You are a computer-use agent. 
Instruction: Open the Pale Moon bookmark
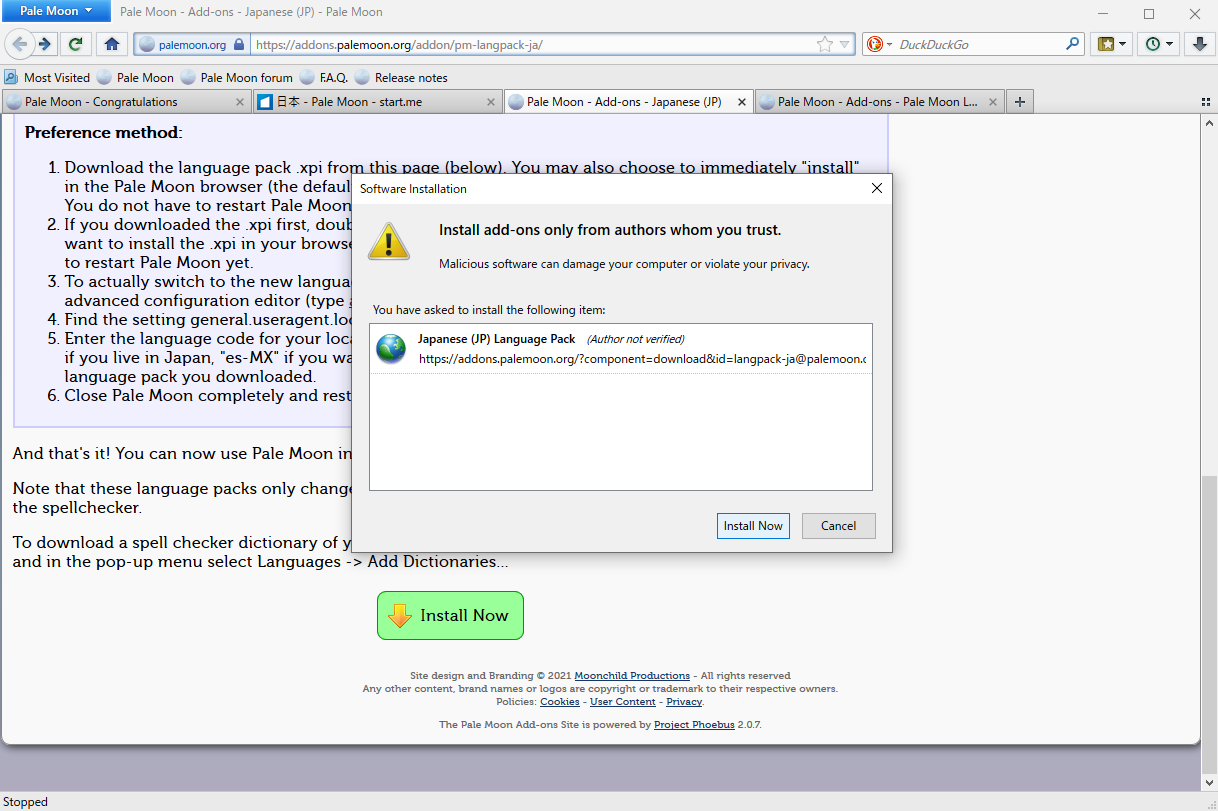135,77
